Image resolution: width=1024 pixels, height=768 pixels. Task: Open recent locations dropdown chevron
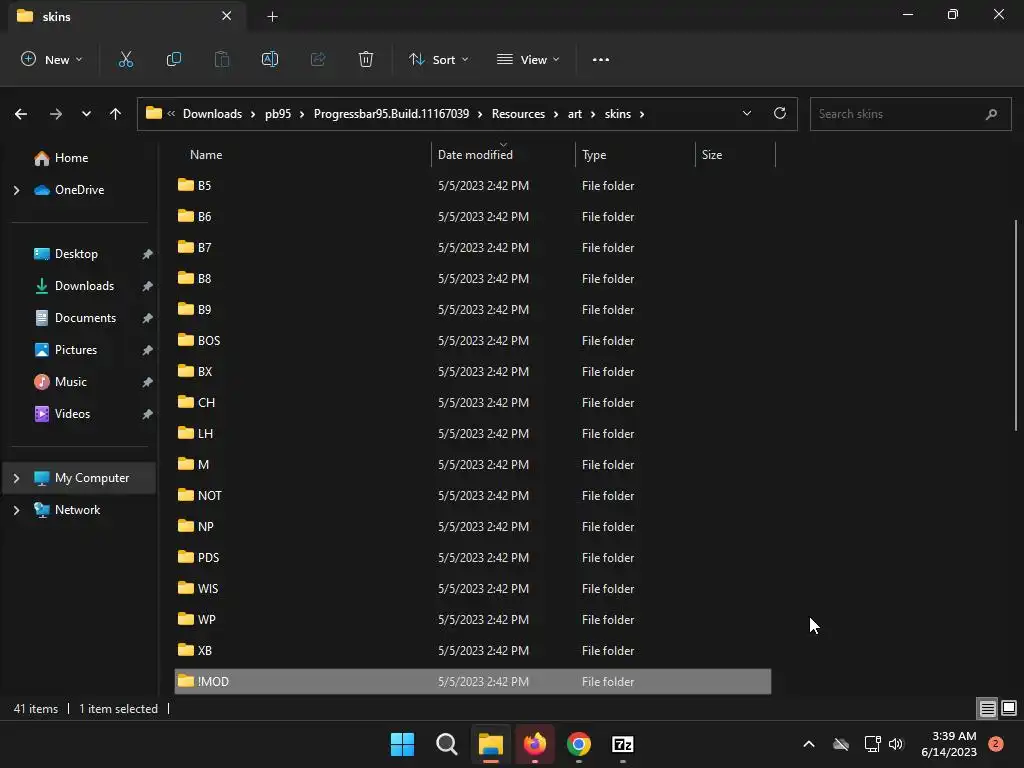86,114
